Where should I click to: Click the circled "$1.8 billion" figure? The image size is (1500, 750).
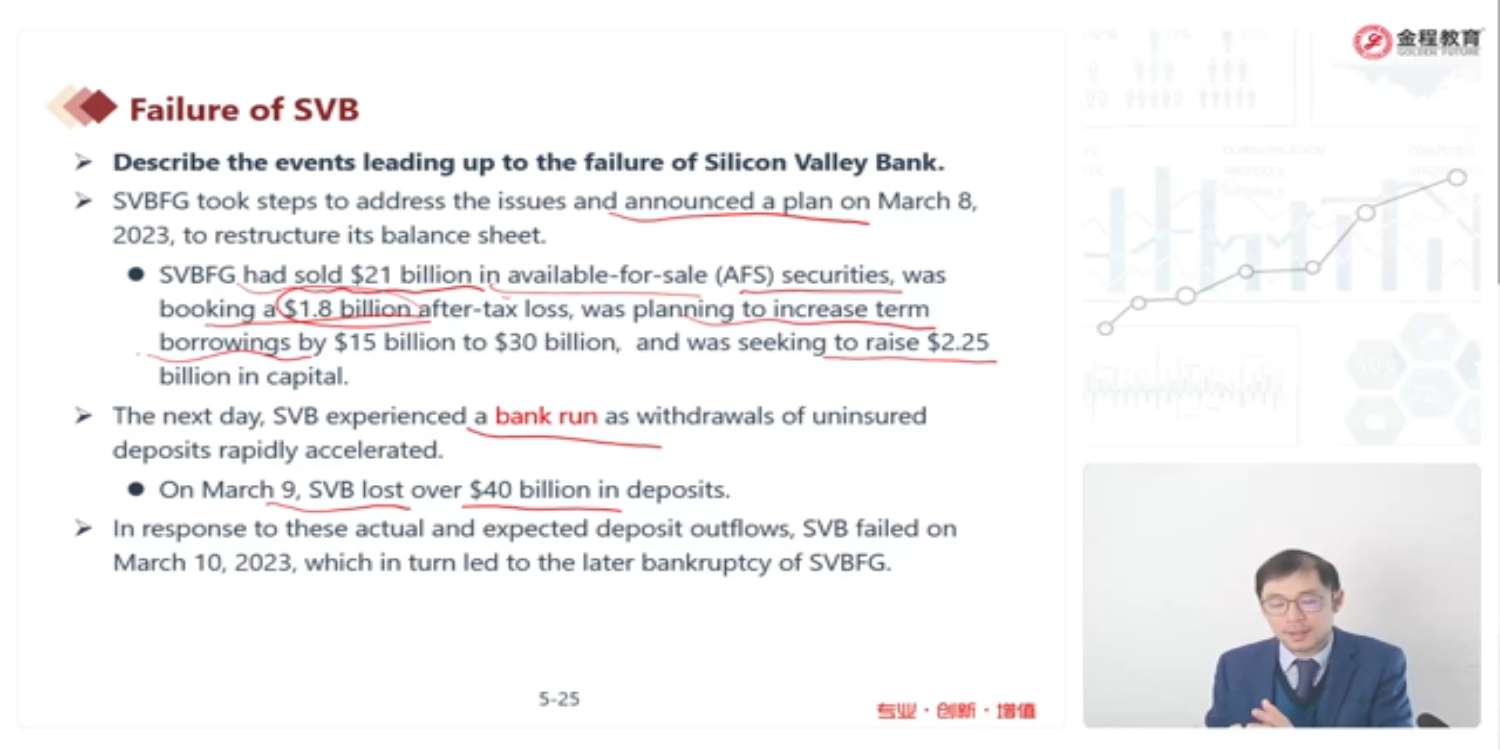(347, 309)
